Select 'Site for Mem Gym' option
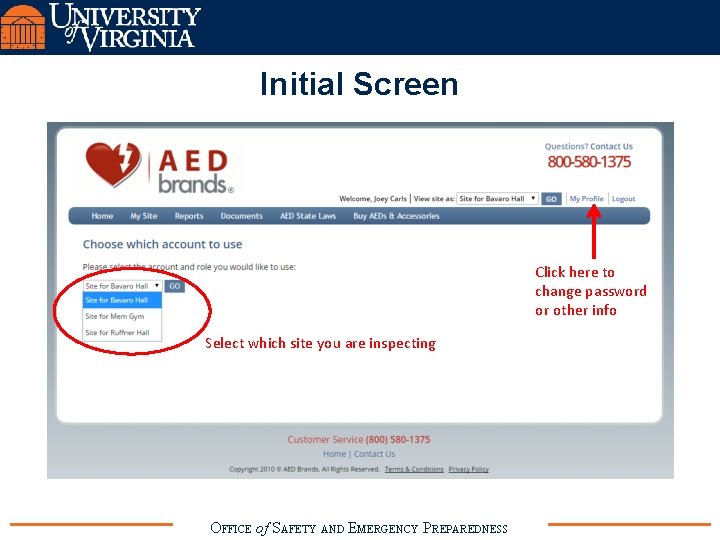The height and width of the screenshot is (540, 720). [x=122, y=316]
